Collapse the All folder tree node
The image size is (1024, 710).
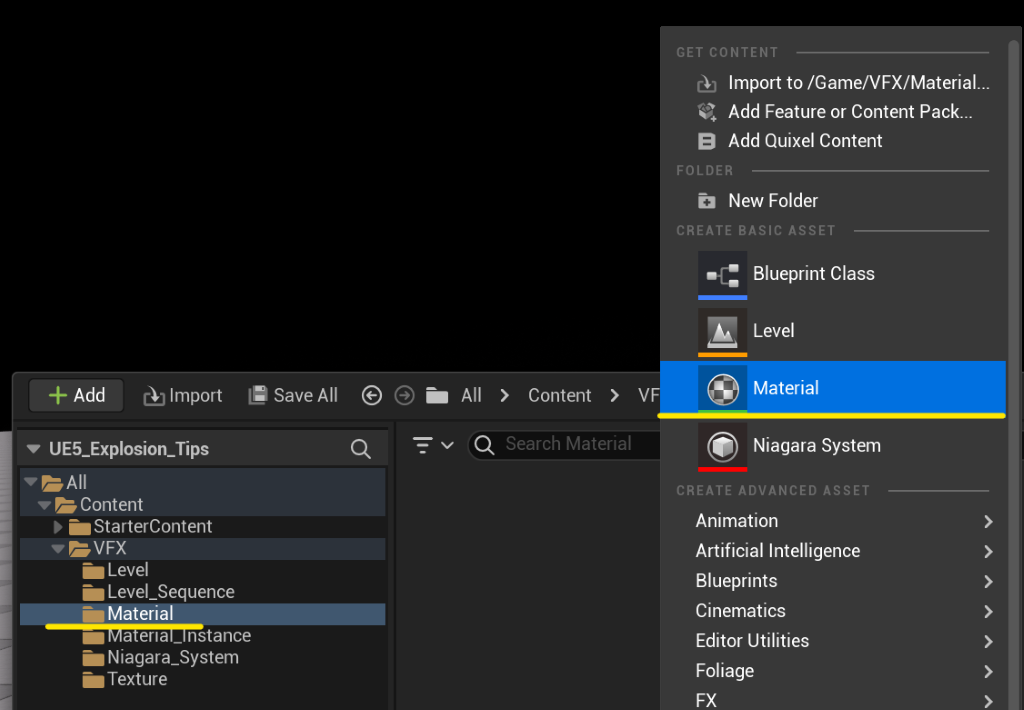click(30, 482)
